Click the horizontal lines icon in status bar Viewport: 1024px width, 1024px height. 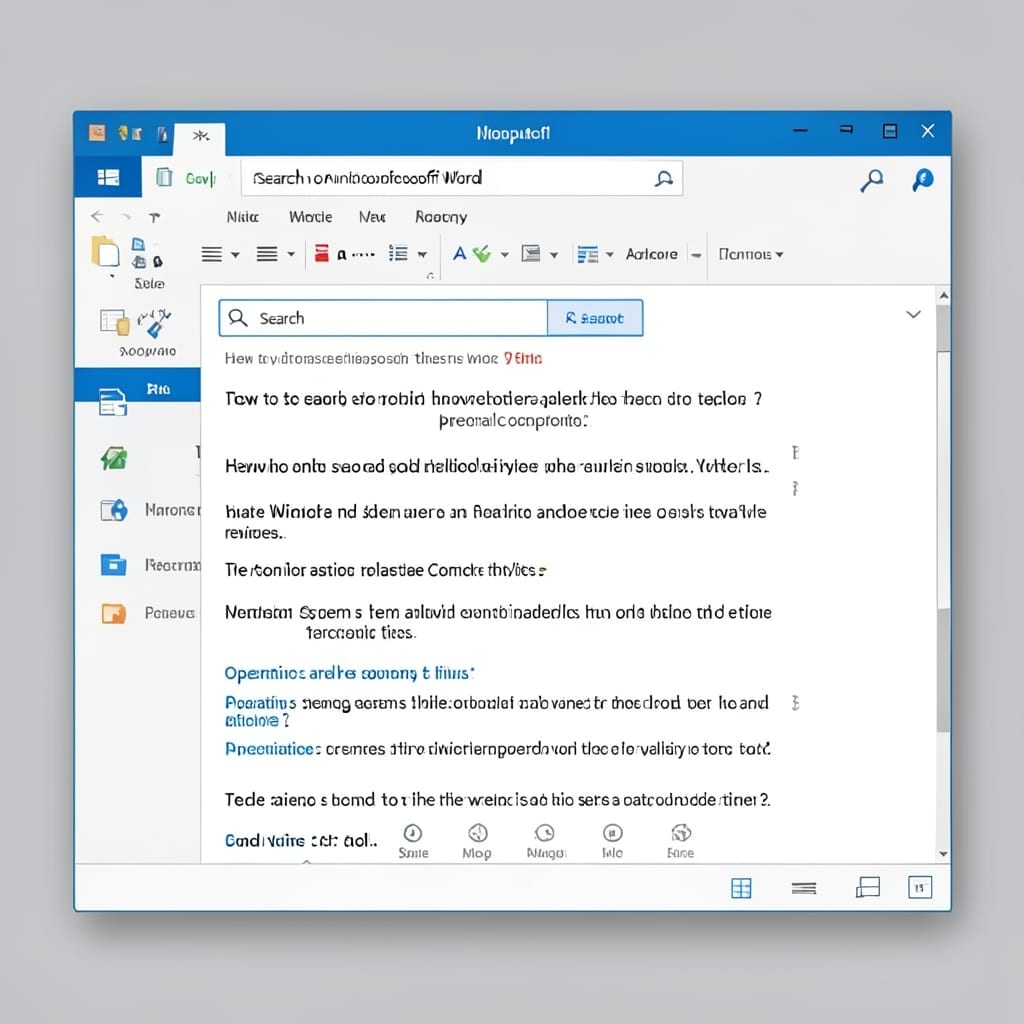804,888
